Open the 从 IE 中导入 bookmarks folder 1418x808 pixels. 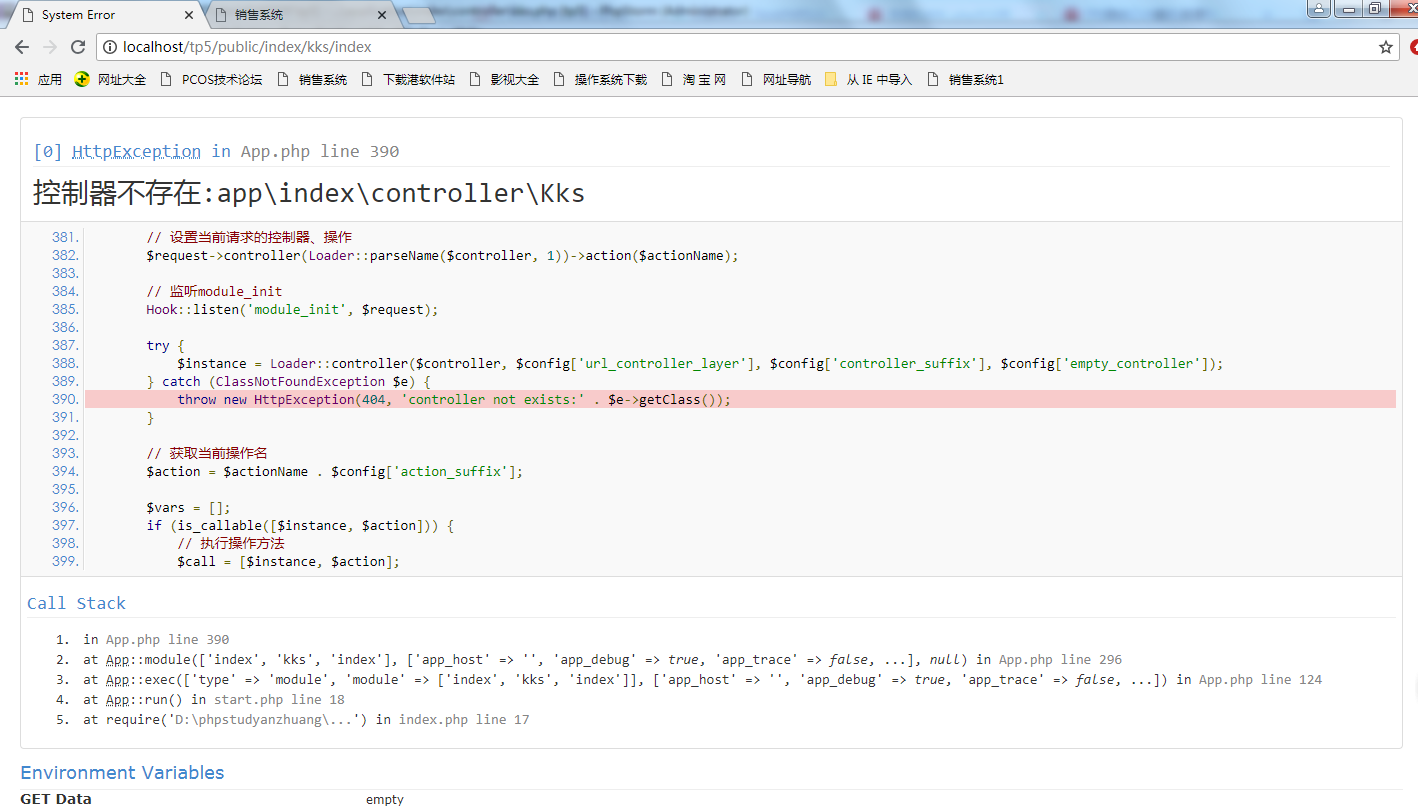point(868,79)
